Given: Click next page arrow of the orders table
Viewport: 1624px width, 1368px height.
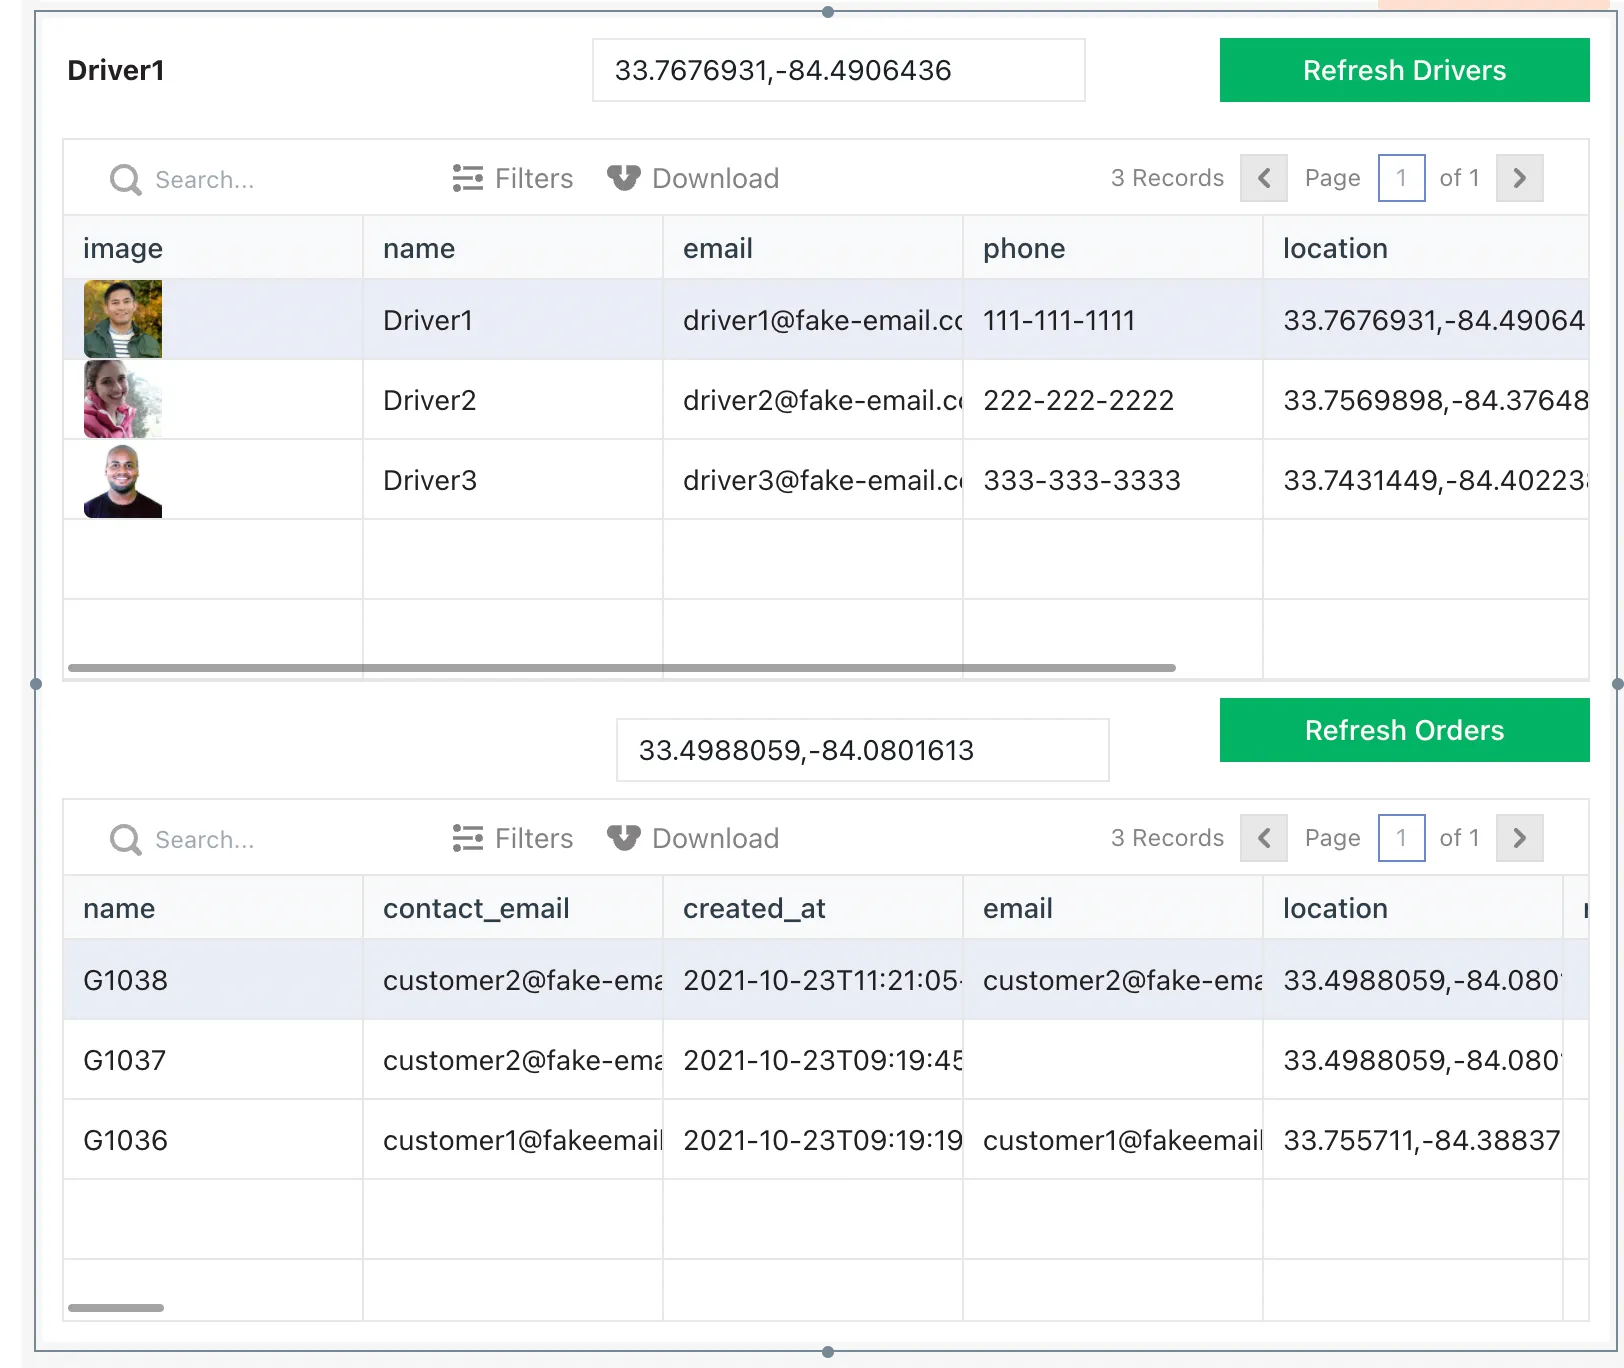Looking at the screenshot, I should point(1519,838).
